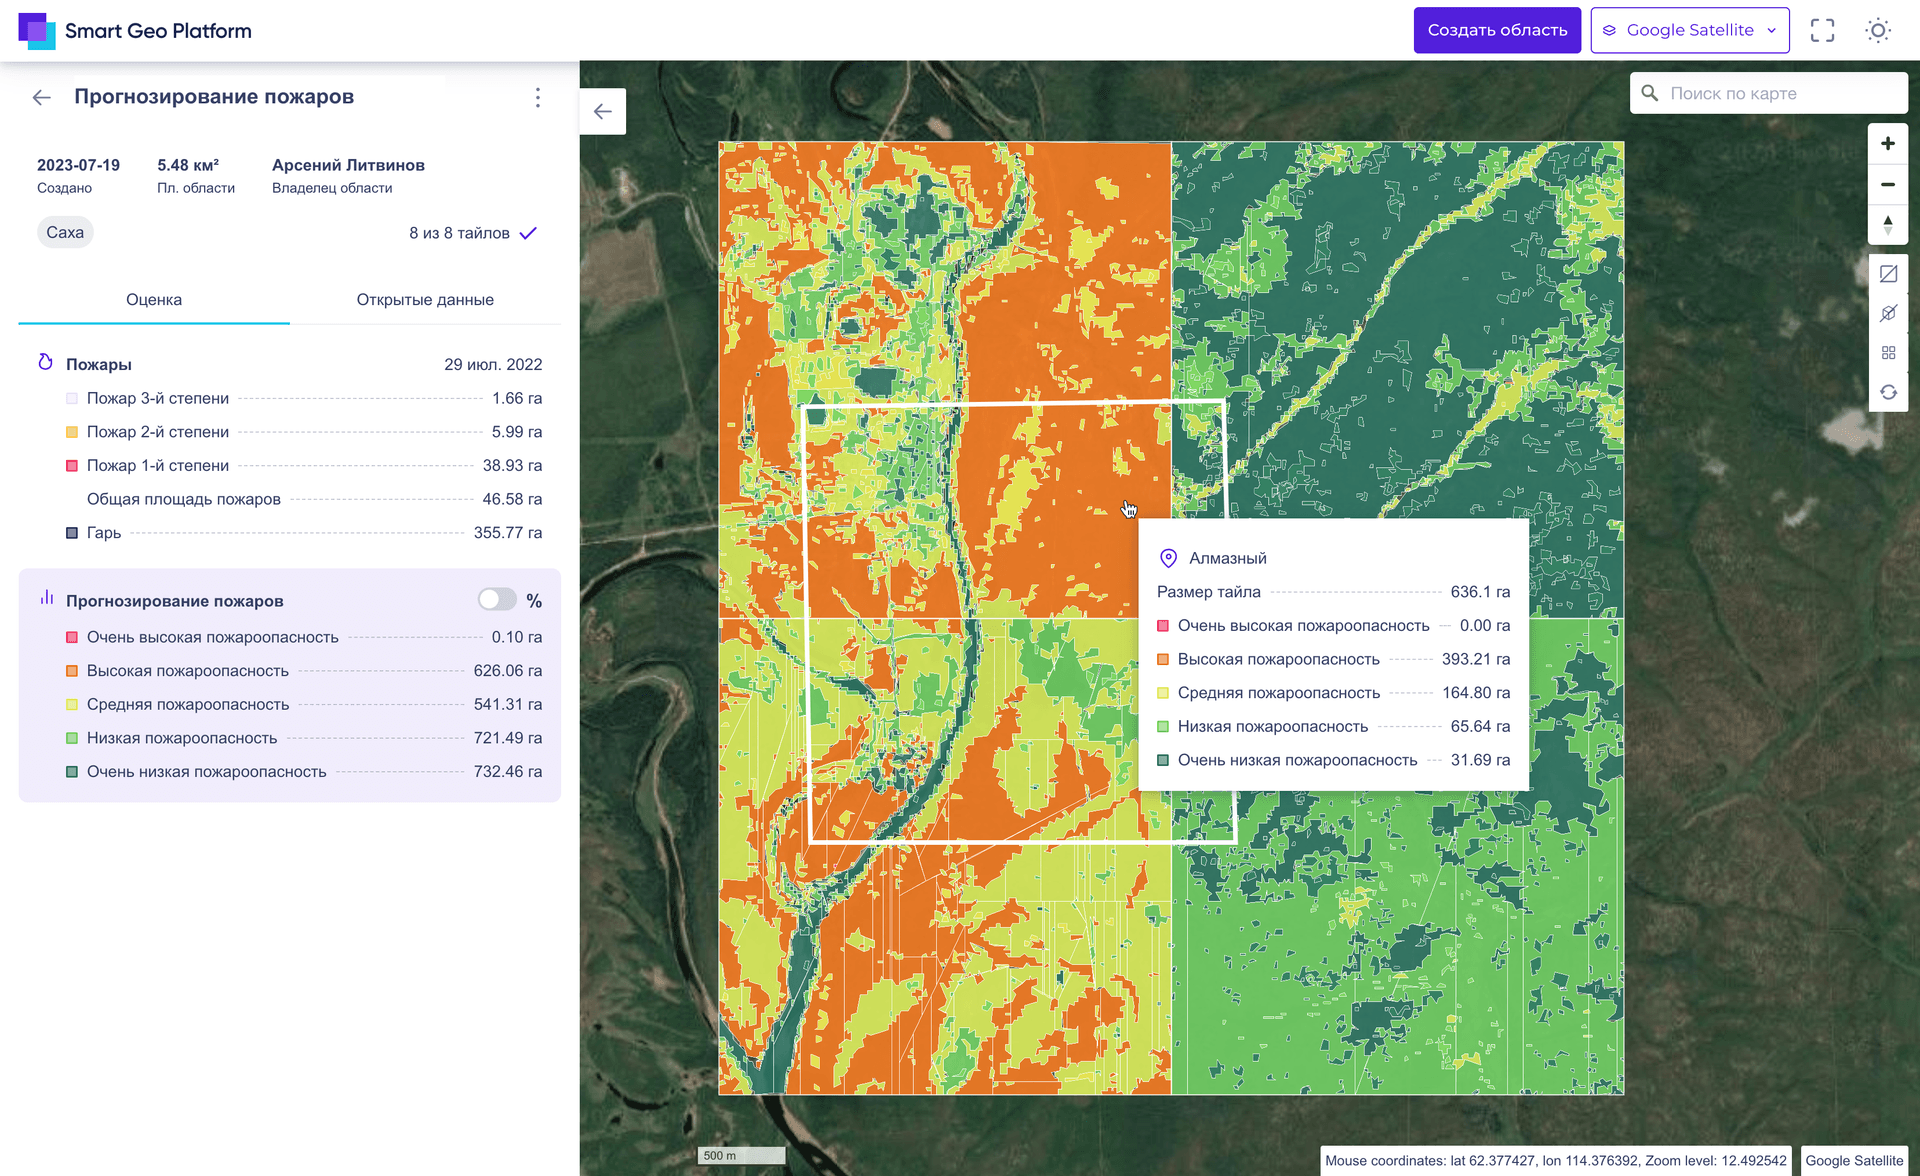Open the Google Satellite basemap dropdown

(x=1690, y=30)
